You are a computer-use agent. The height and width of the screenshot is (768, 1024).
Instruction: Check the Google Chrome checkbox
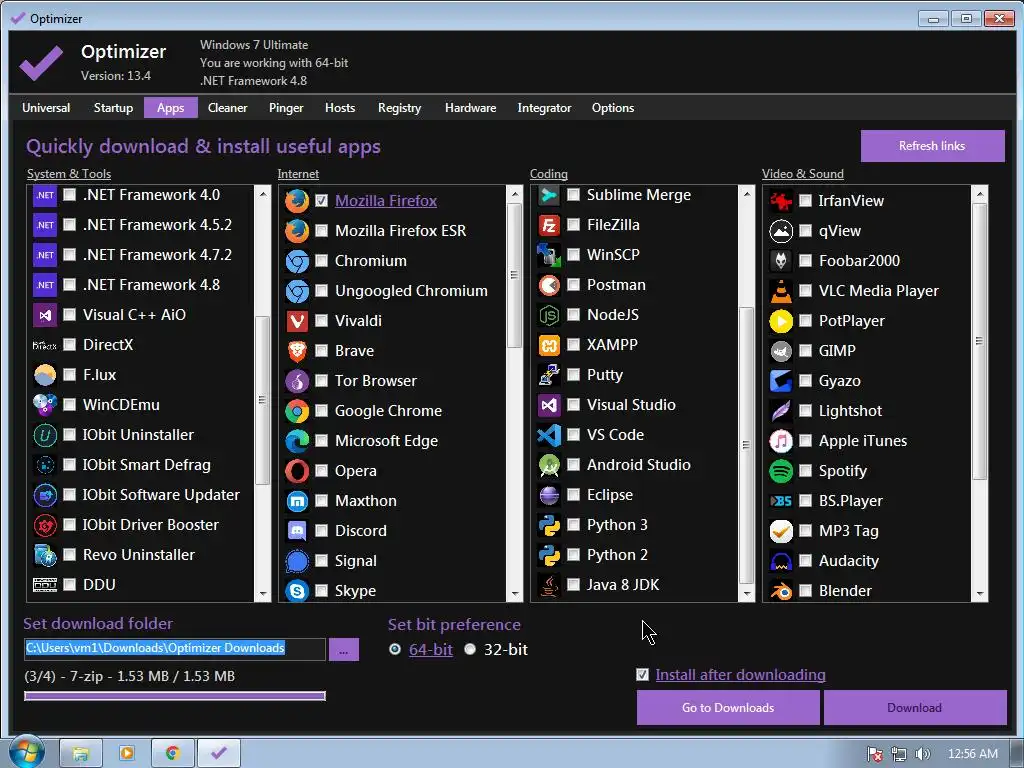click(321, 411)
